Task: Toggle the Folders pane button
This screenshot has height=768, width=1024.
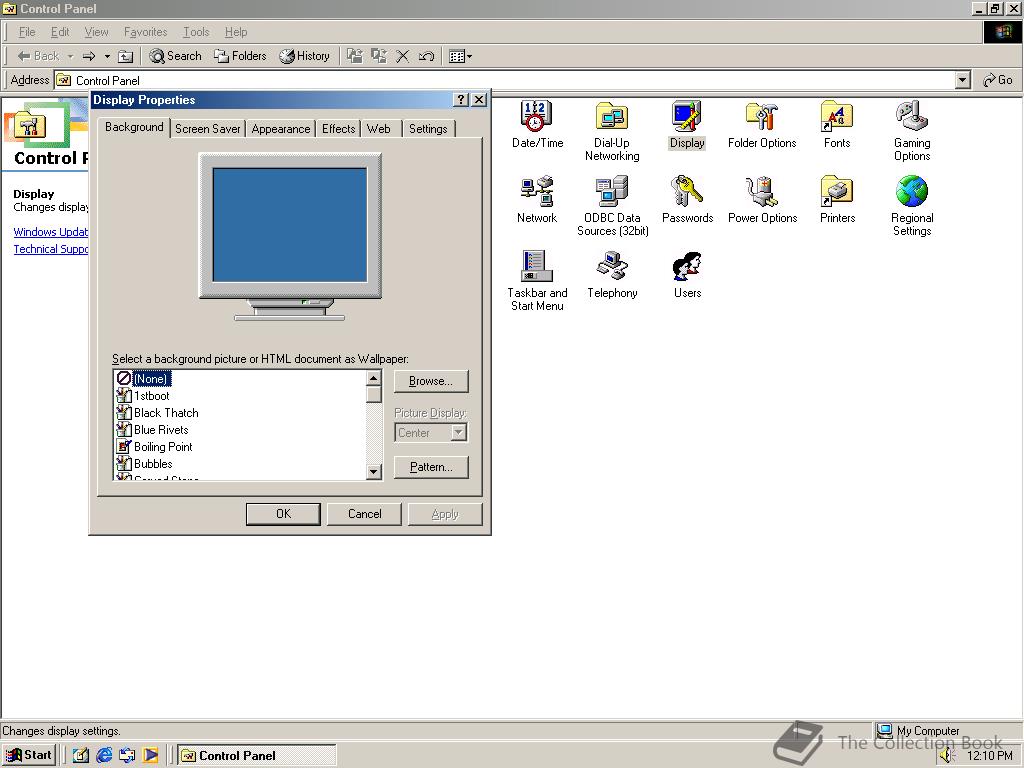Action: coord(240,56)
